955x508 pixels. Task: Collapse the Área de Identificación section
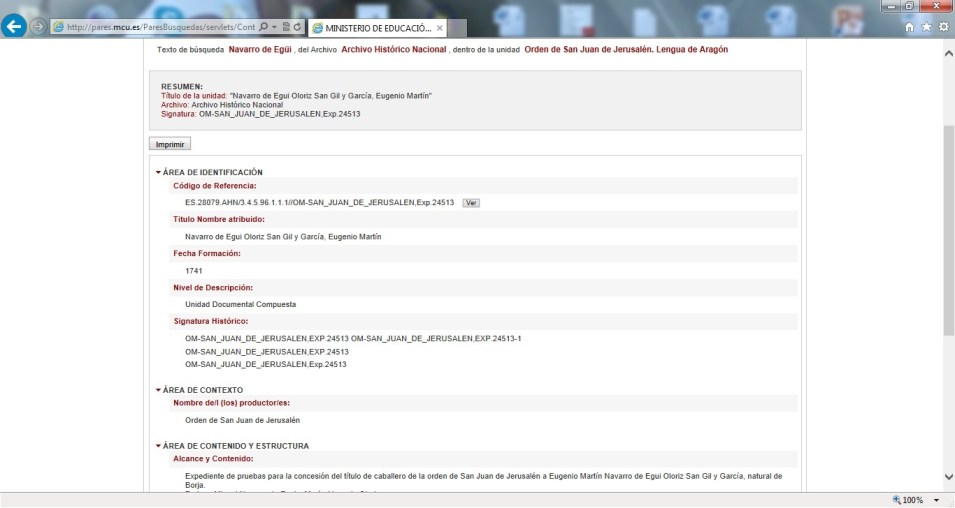pyautogui.click(x=158, y=173)
